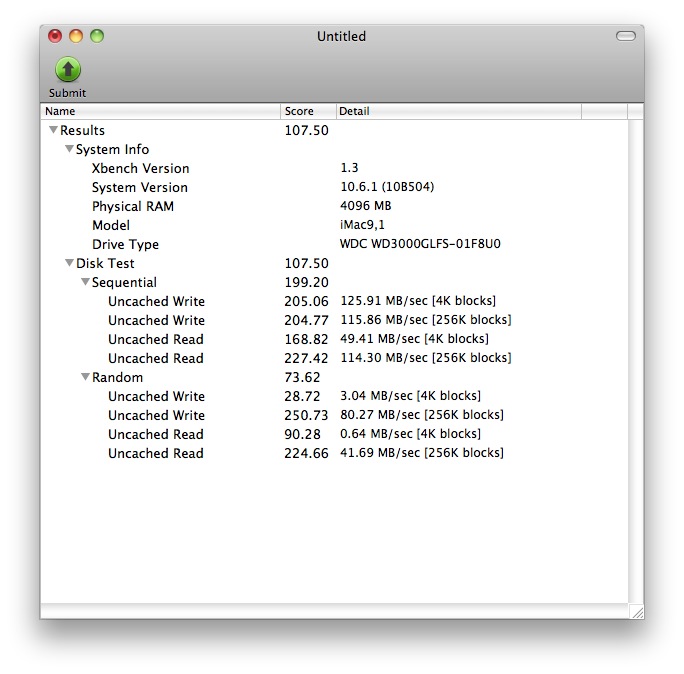The height and width of the screenshot is (674, 684).
Task: Select the Drive Type row
Action: click(335, 244)
